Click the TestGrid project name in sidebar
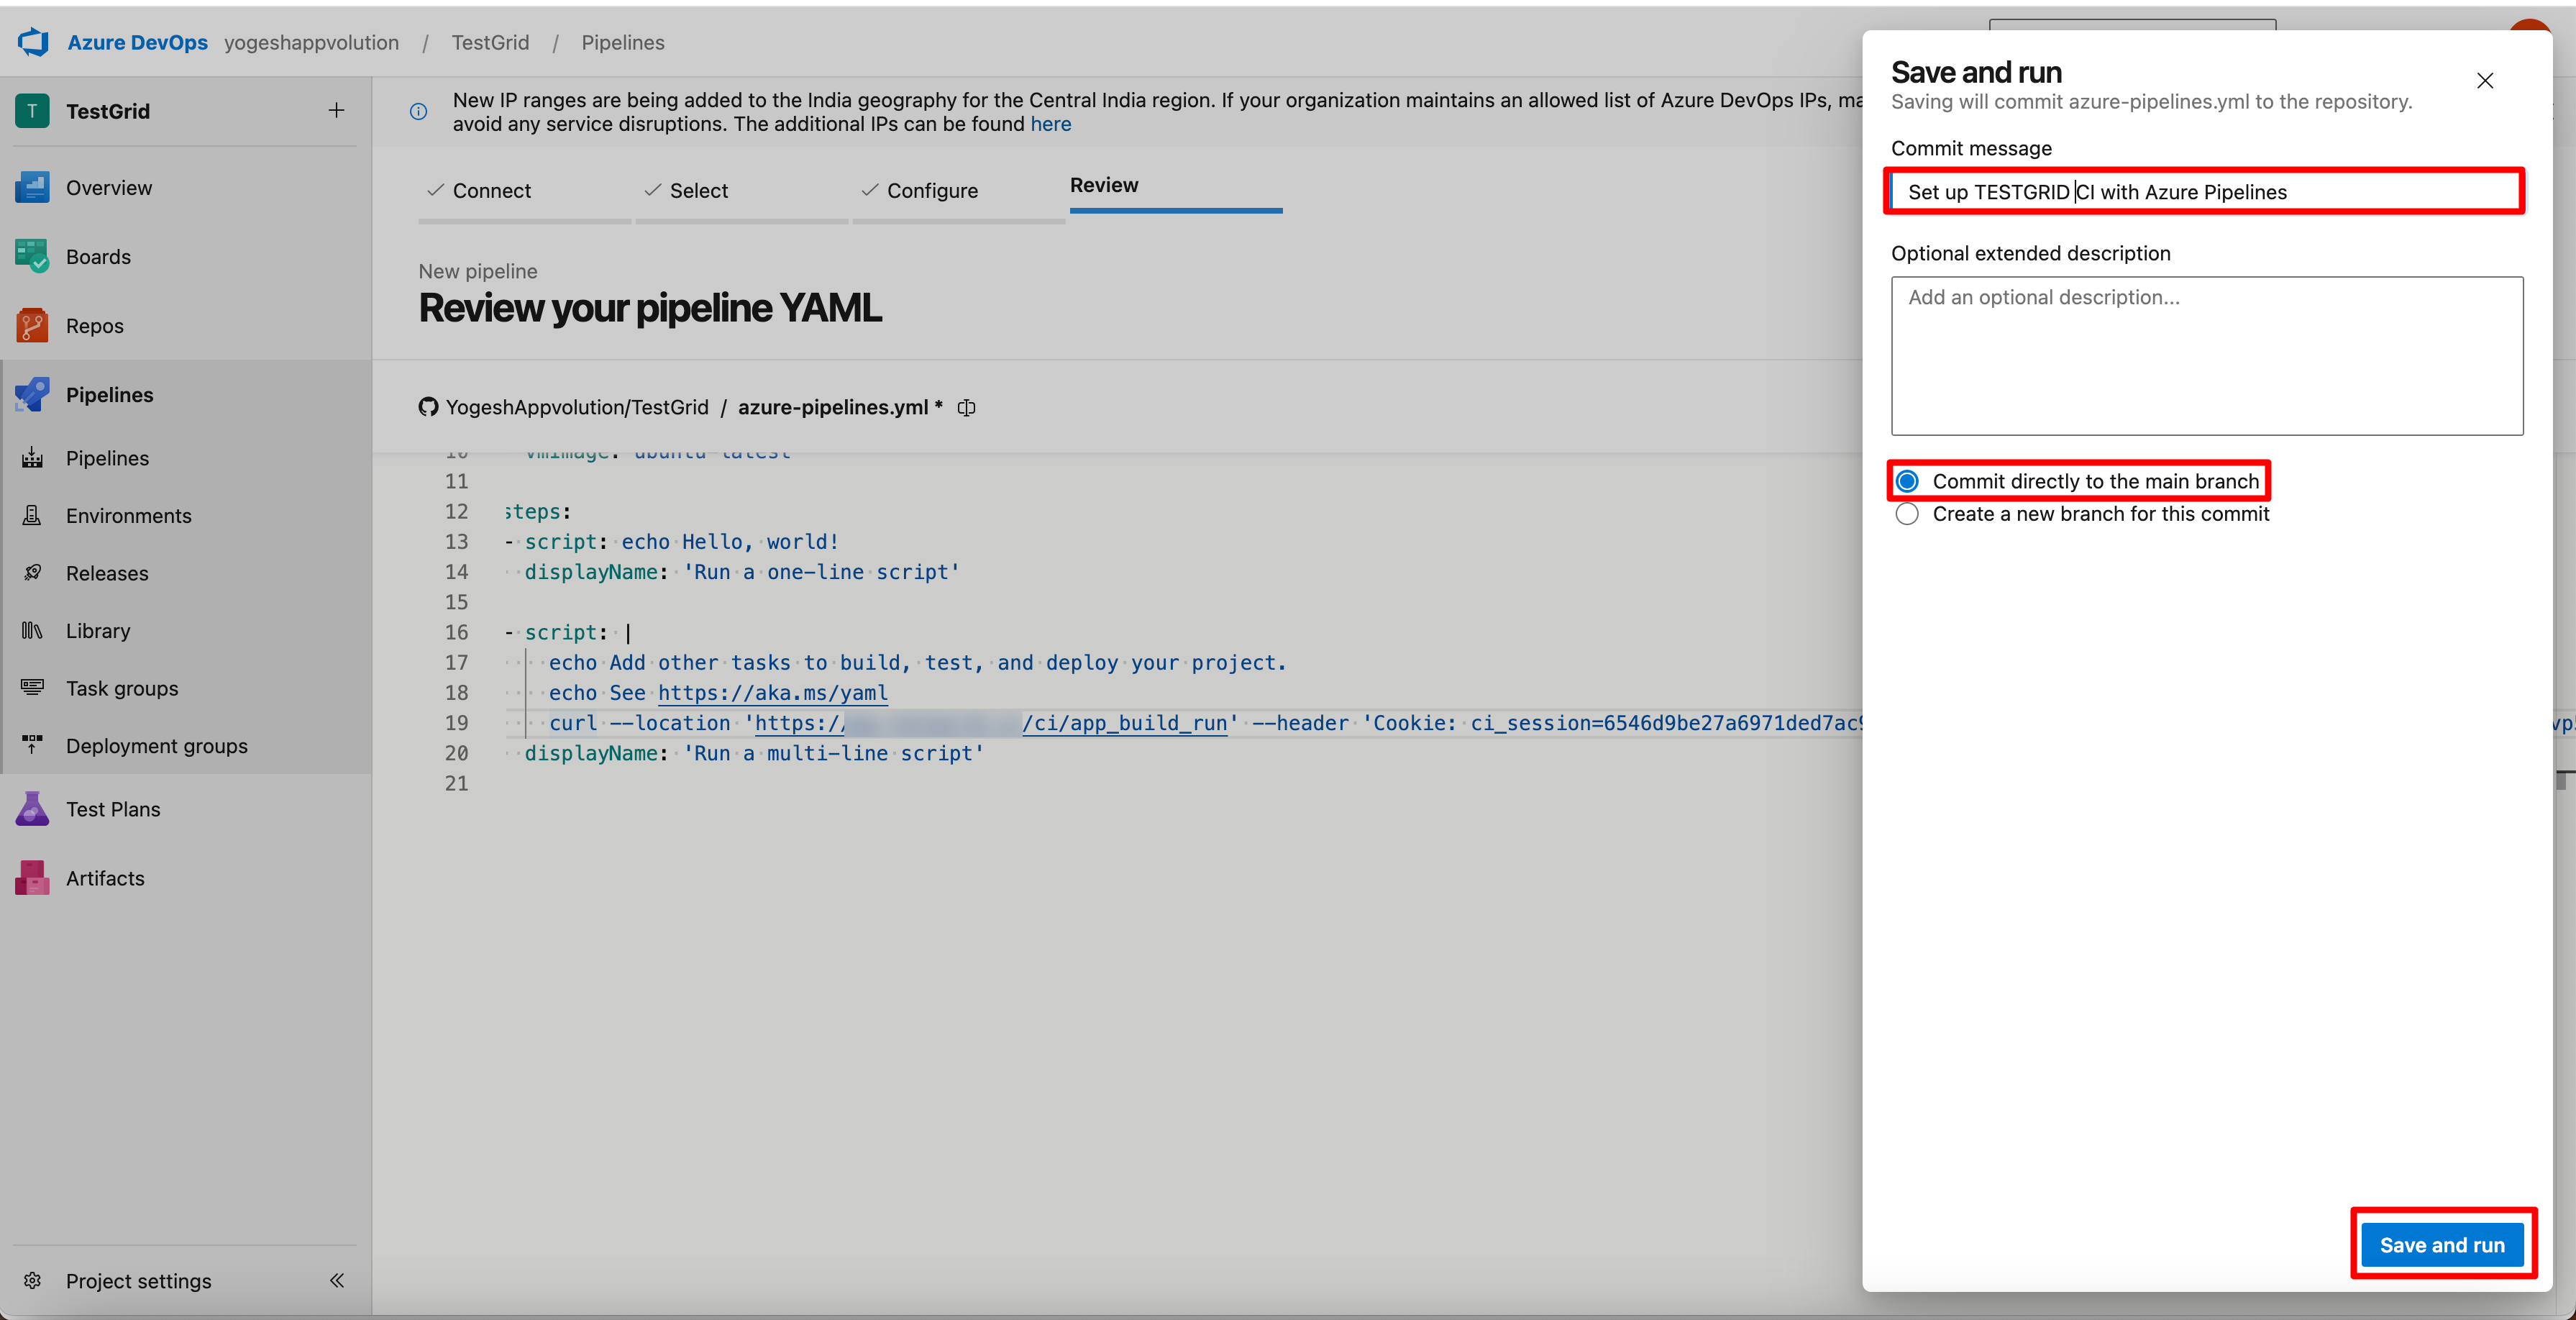This screenshot has height=1320, width=2576. coord(108,111)
